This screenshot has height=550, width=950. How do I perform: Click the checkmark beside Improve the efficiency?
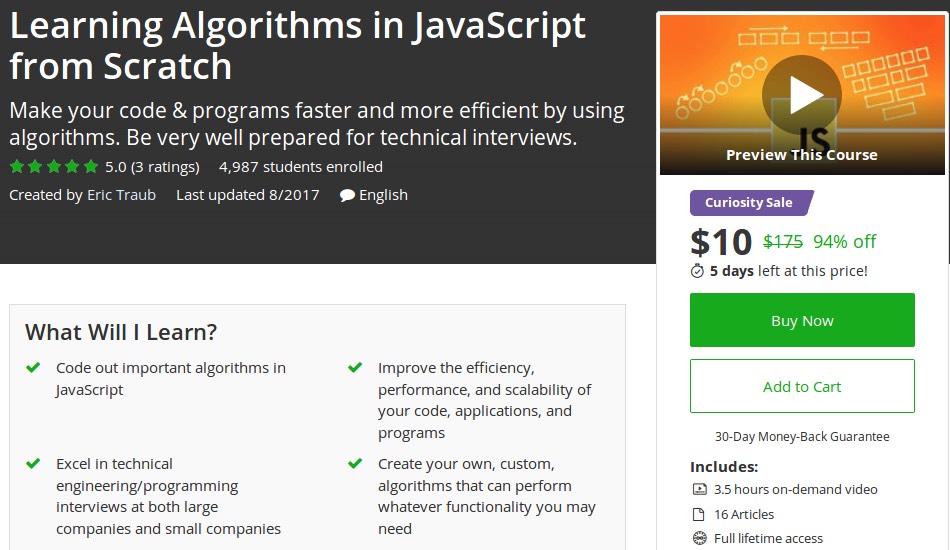[355, 368]
